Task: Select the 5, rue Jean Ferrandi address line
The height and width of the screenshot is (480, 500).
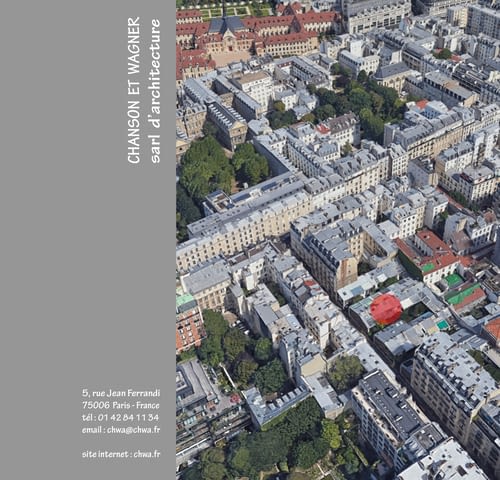Action: (x=121, y=393)
